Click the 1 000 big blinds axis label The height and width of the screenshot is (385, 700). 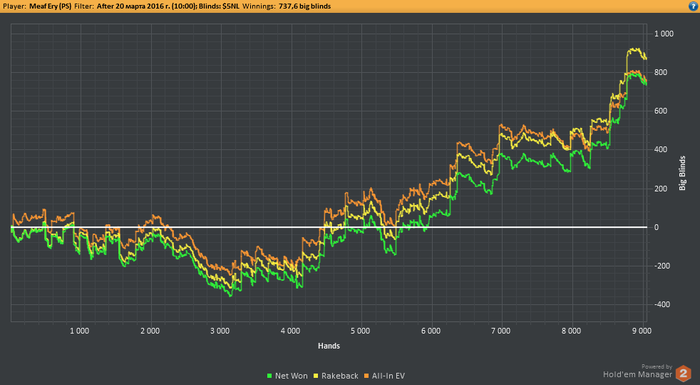tap(664, 34)
